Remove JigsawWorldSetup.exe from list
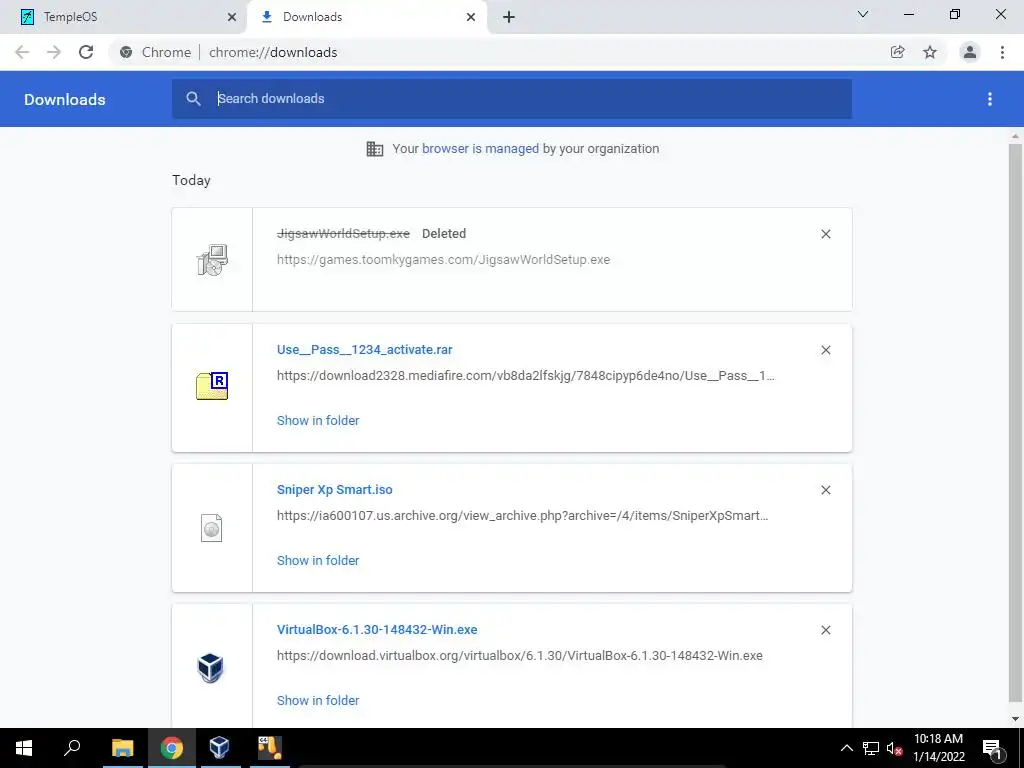 tap(825, 234)
